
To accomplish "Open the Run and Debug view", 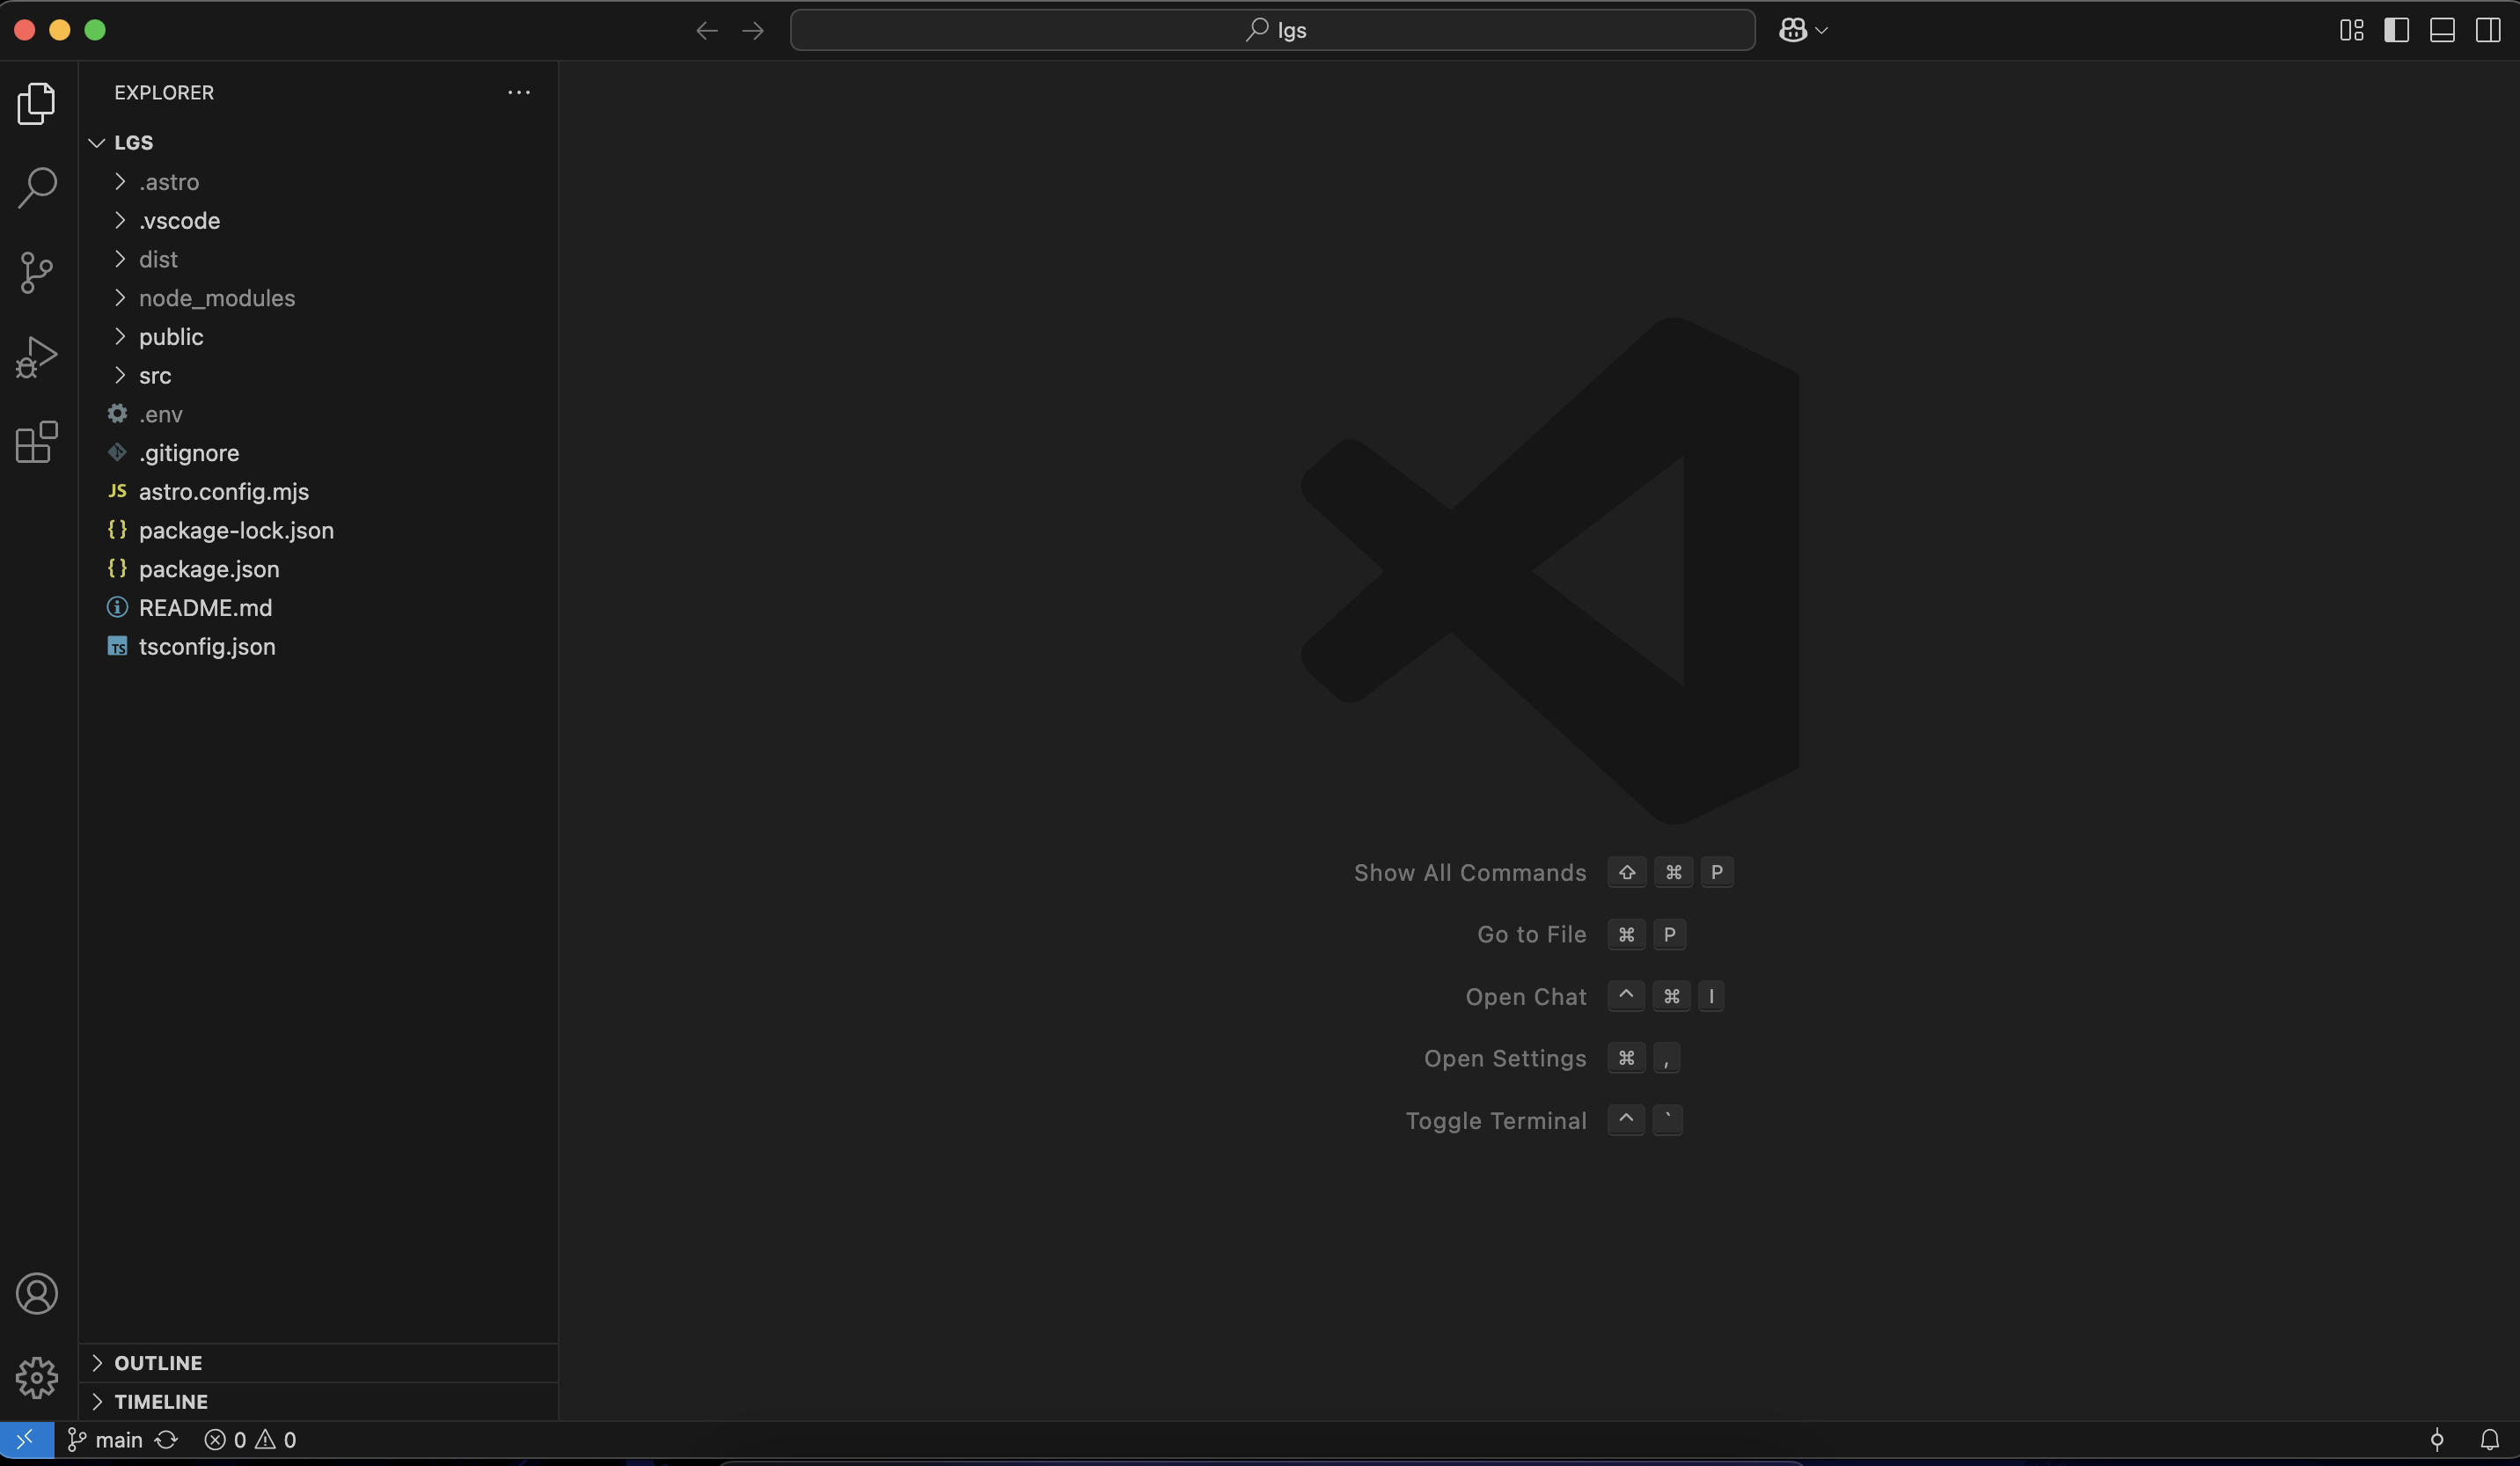I will pos(37,357).
